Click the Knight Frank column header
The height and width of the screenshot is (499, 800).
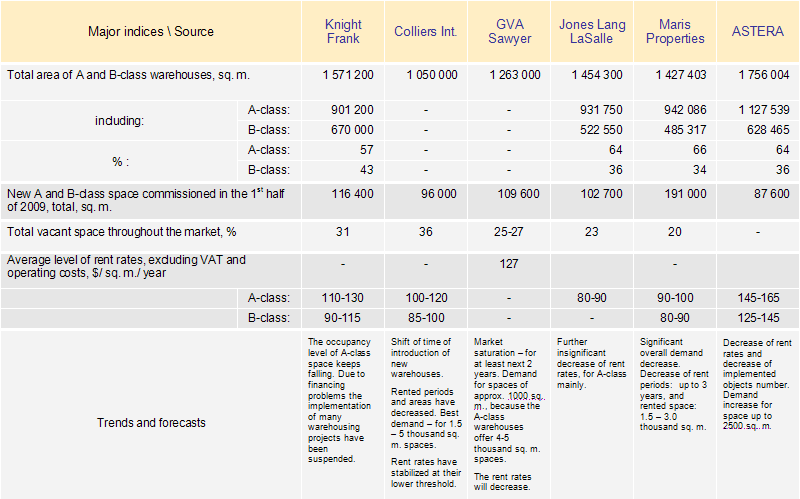click(x=343, y=32)
